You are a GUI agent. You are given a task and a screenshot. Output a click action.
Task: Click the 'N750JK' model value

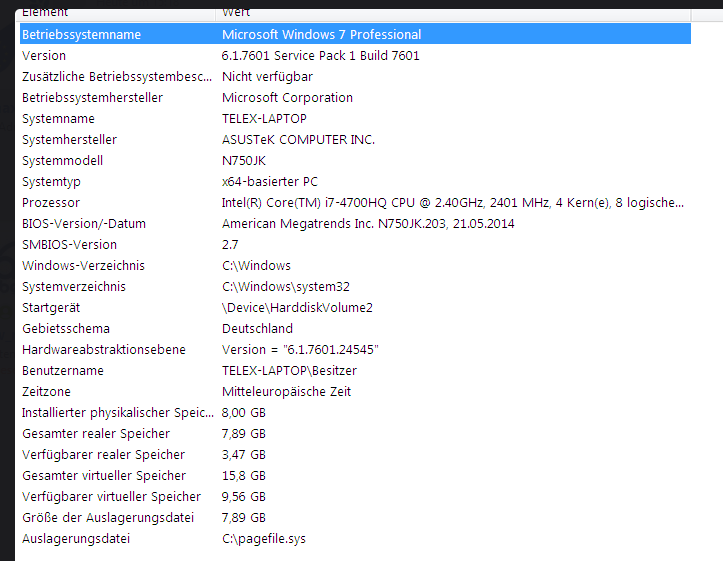[244, 161]
